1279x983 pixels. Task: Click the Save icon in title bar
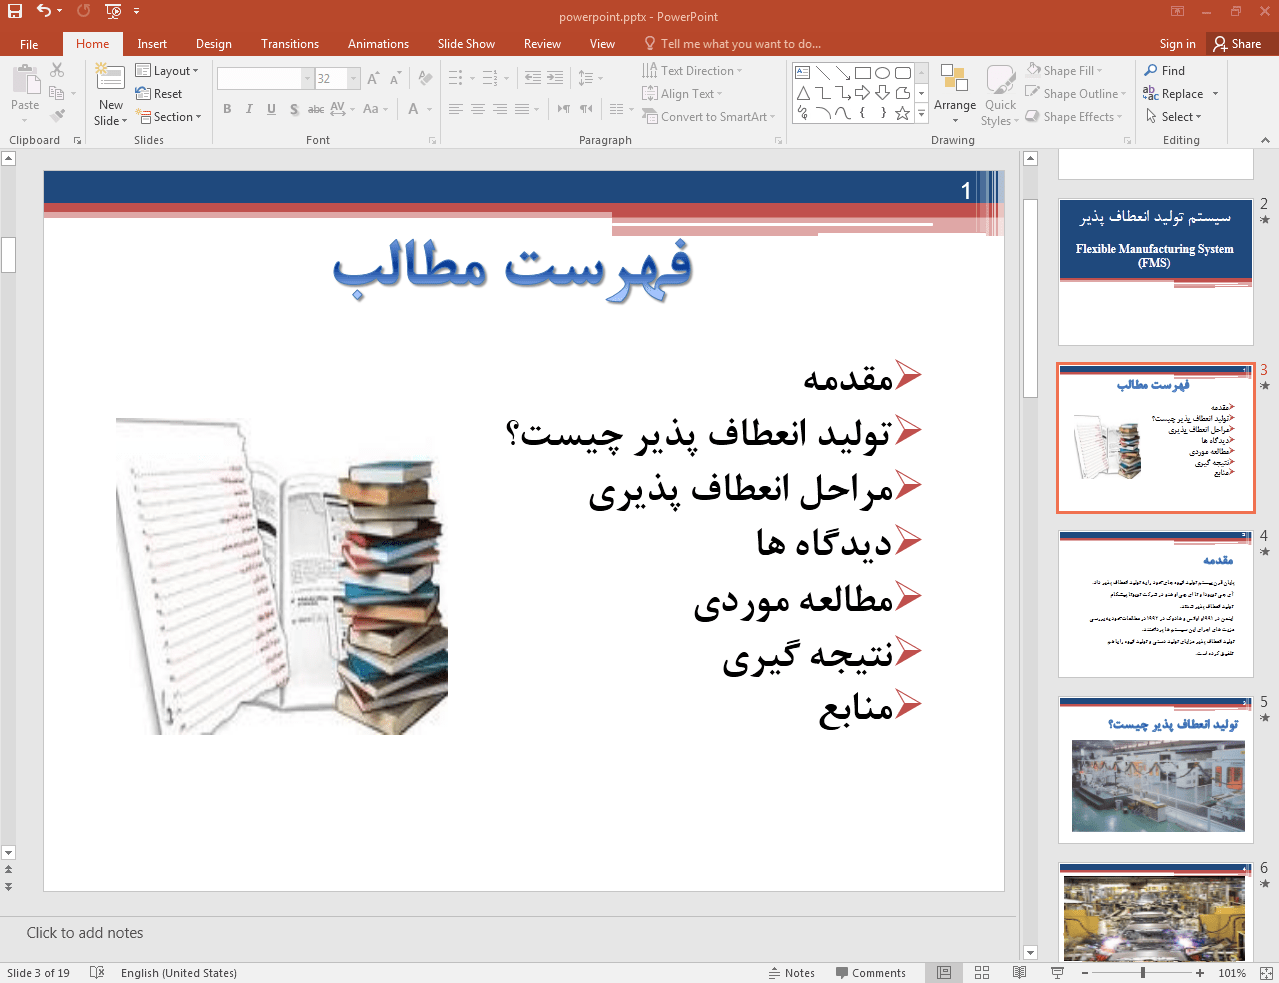15,11
